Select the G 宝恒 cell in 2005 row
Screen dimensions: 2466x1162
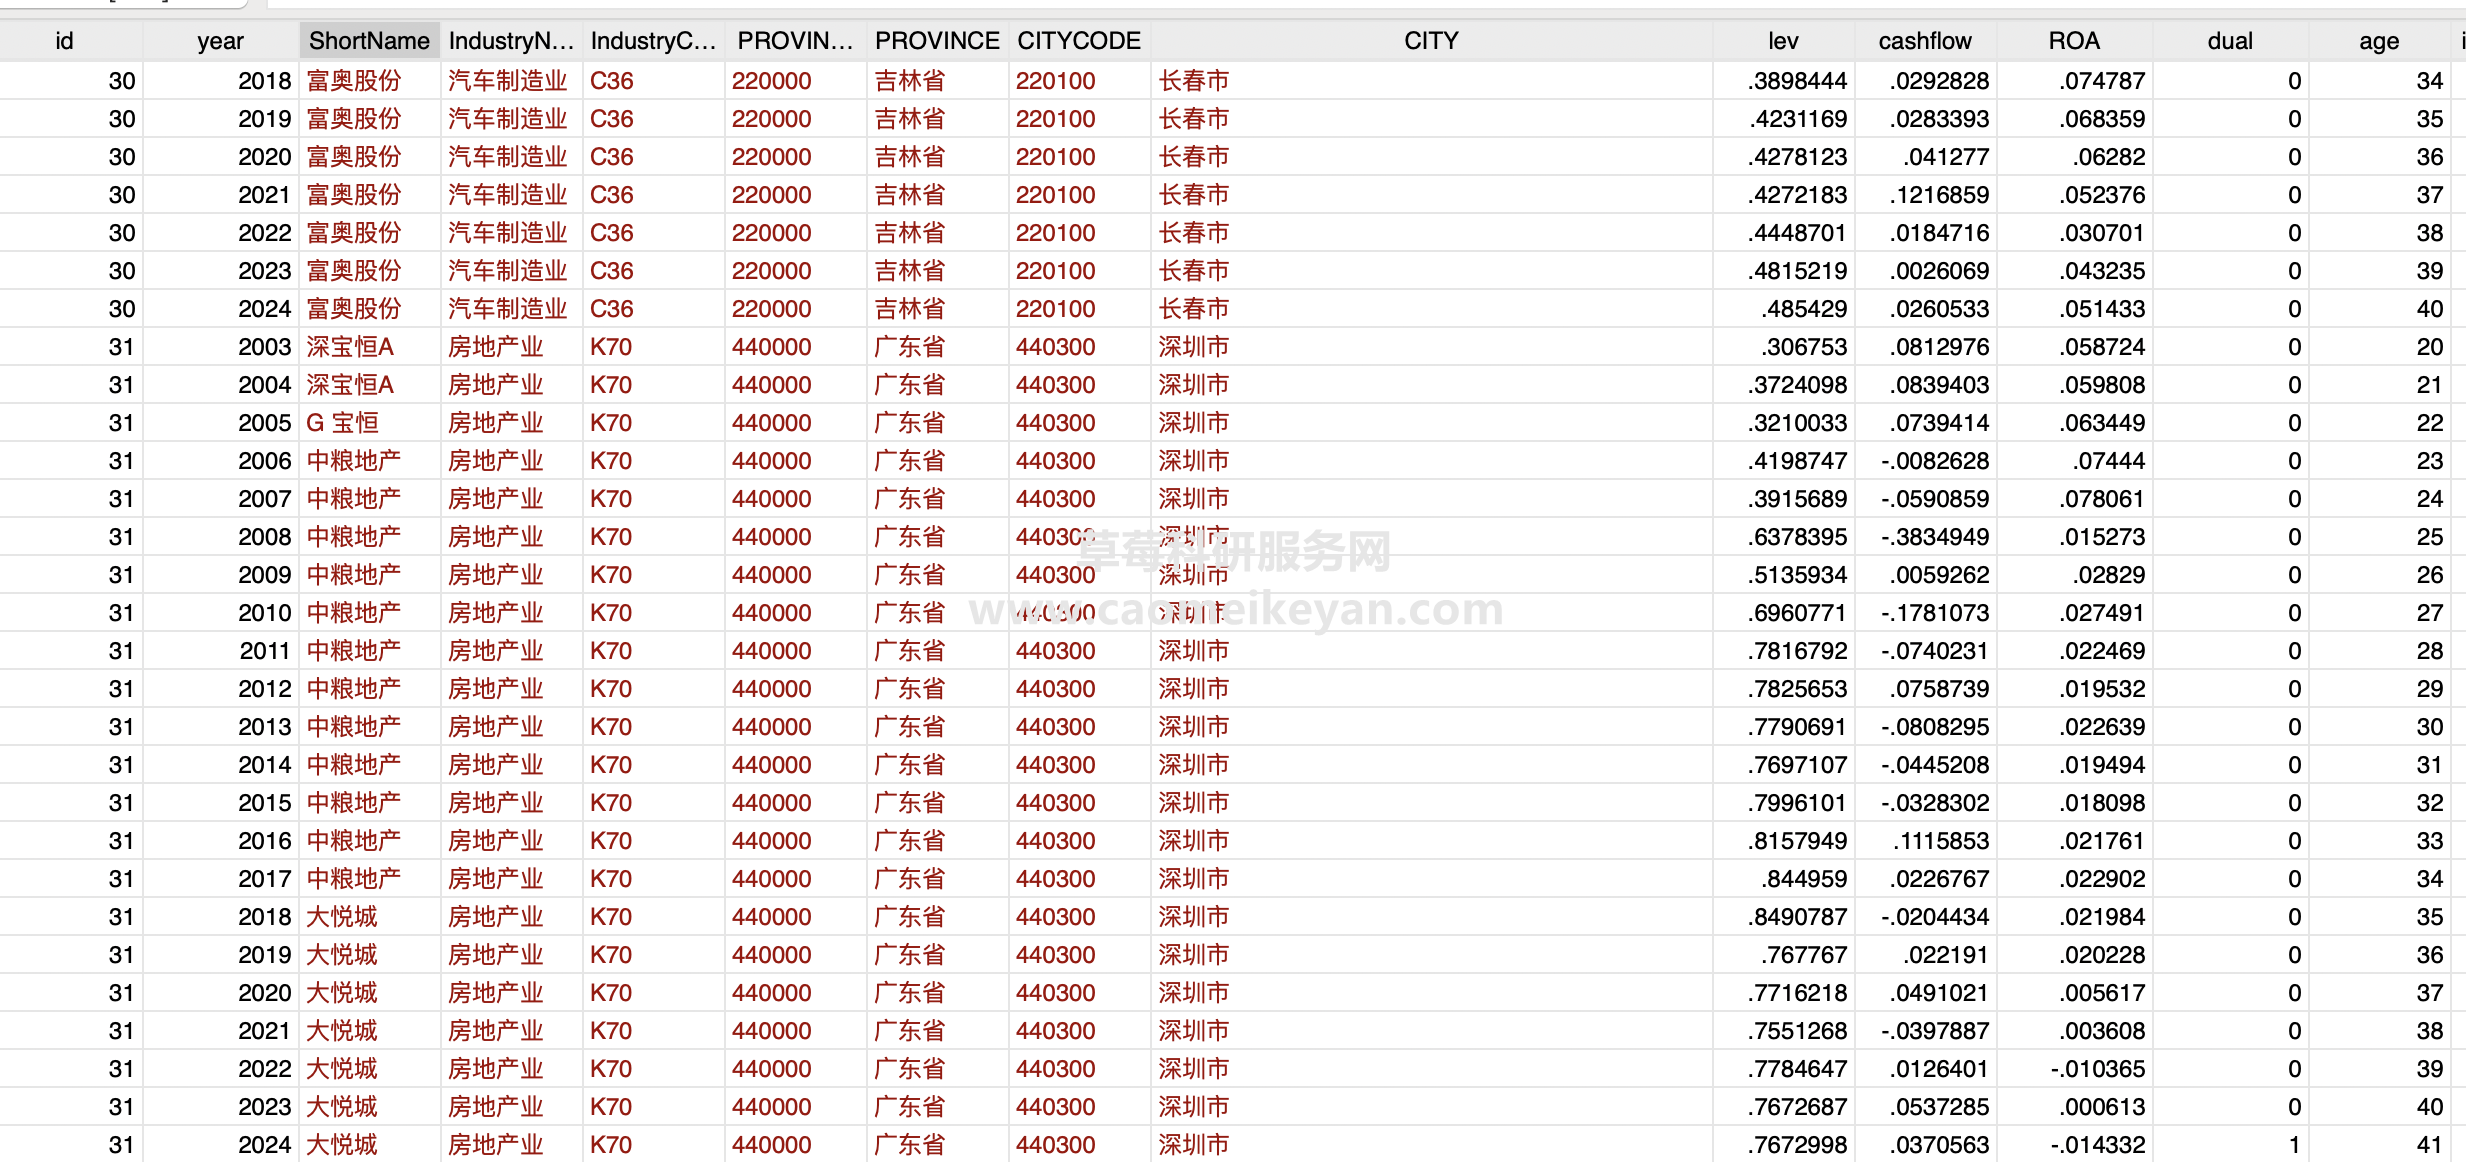pyautogui.click(x=342, y=423)
